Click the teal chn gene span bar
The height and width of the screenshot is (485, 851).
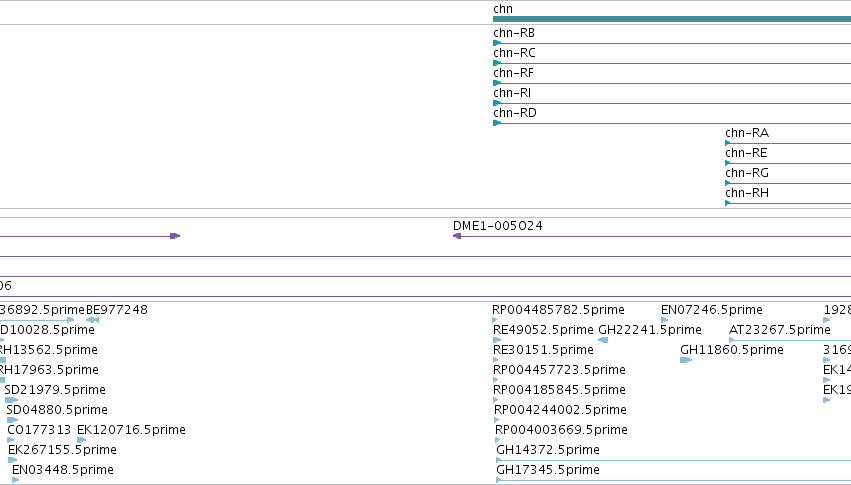tap(672, 19)
